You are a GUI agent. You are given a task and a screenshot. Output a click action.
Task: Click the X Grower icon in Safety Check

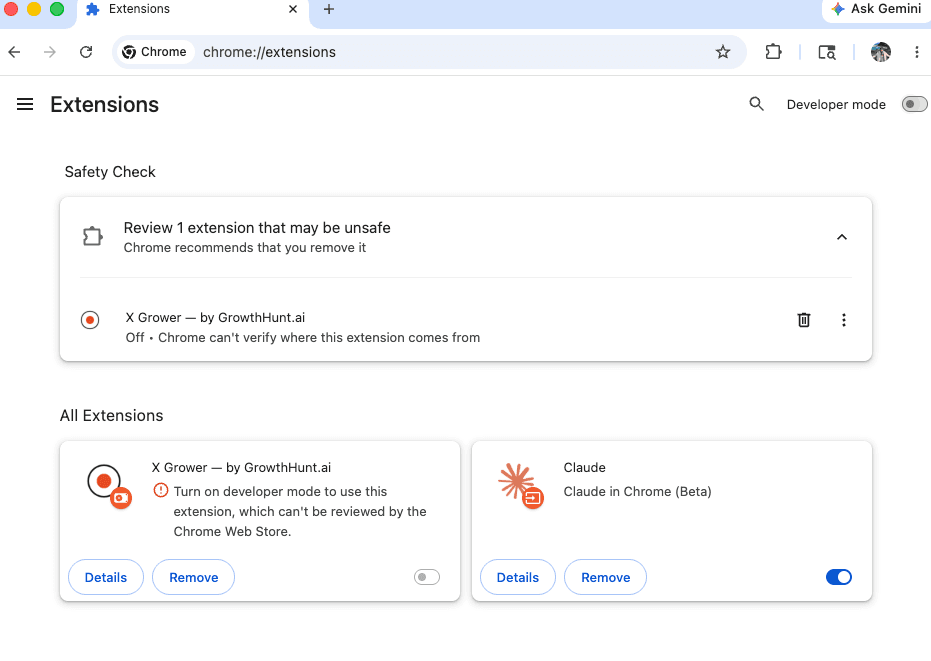[90, 320]
